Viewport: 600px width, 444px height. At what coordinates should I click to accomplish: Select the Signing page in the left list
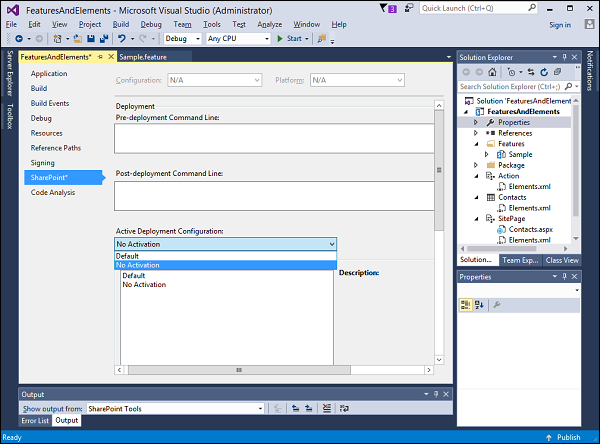click(x=43, y=162)
